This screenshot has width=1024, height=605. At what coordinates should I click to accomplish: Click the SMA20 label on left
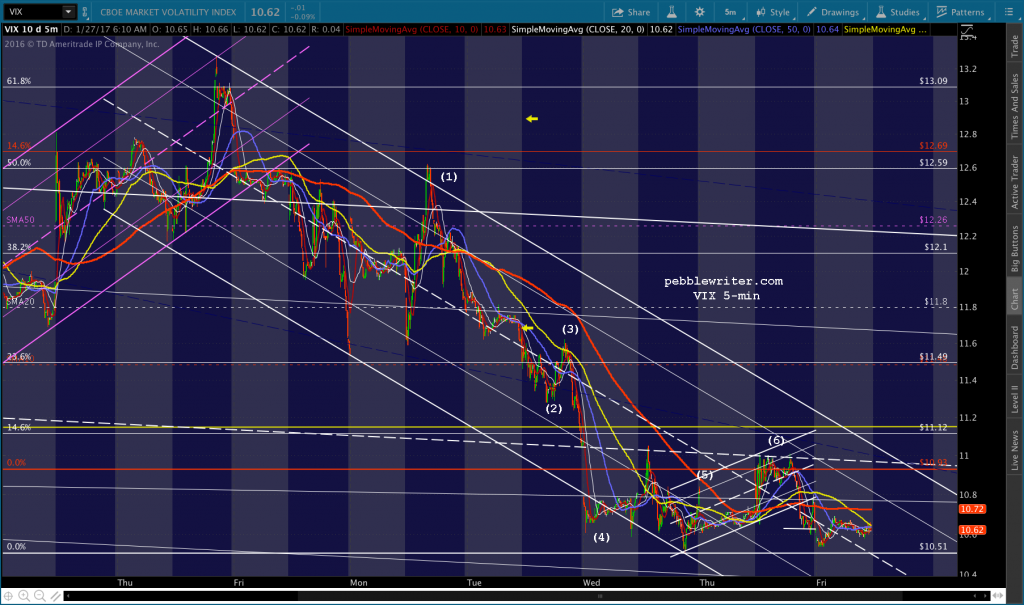coord(20,302)
